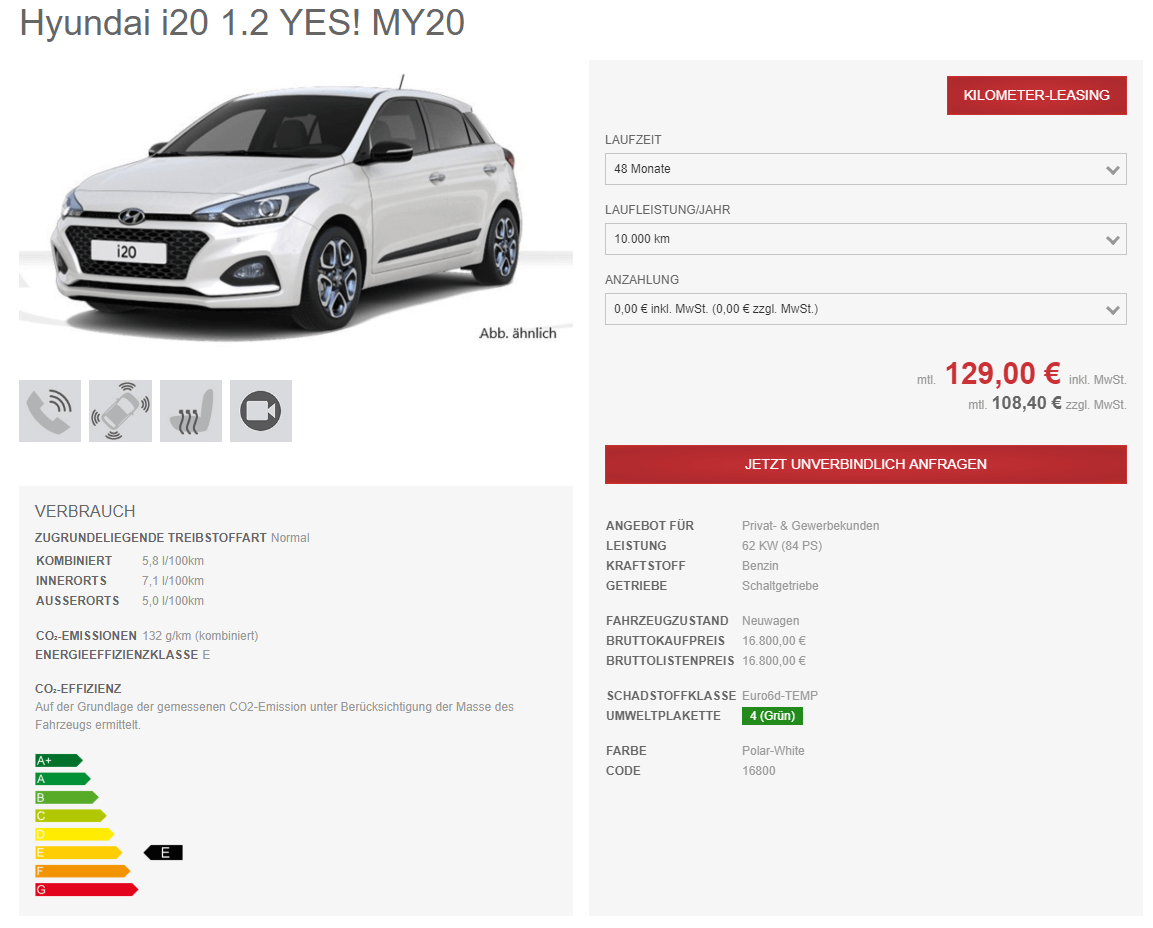Click the red G efficiency class arrow
Image resolution: width=1153 pixels, height=928 pixels.
coord(87,890)
